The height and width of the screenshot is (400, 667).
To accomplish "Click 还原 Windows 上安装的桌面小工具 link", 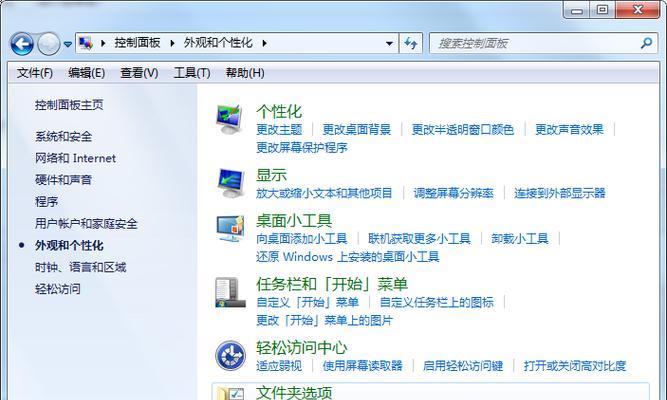I will [x=348, y=257].
